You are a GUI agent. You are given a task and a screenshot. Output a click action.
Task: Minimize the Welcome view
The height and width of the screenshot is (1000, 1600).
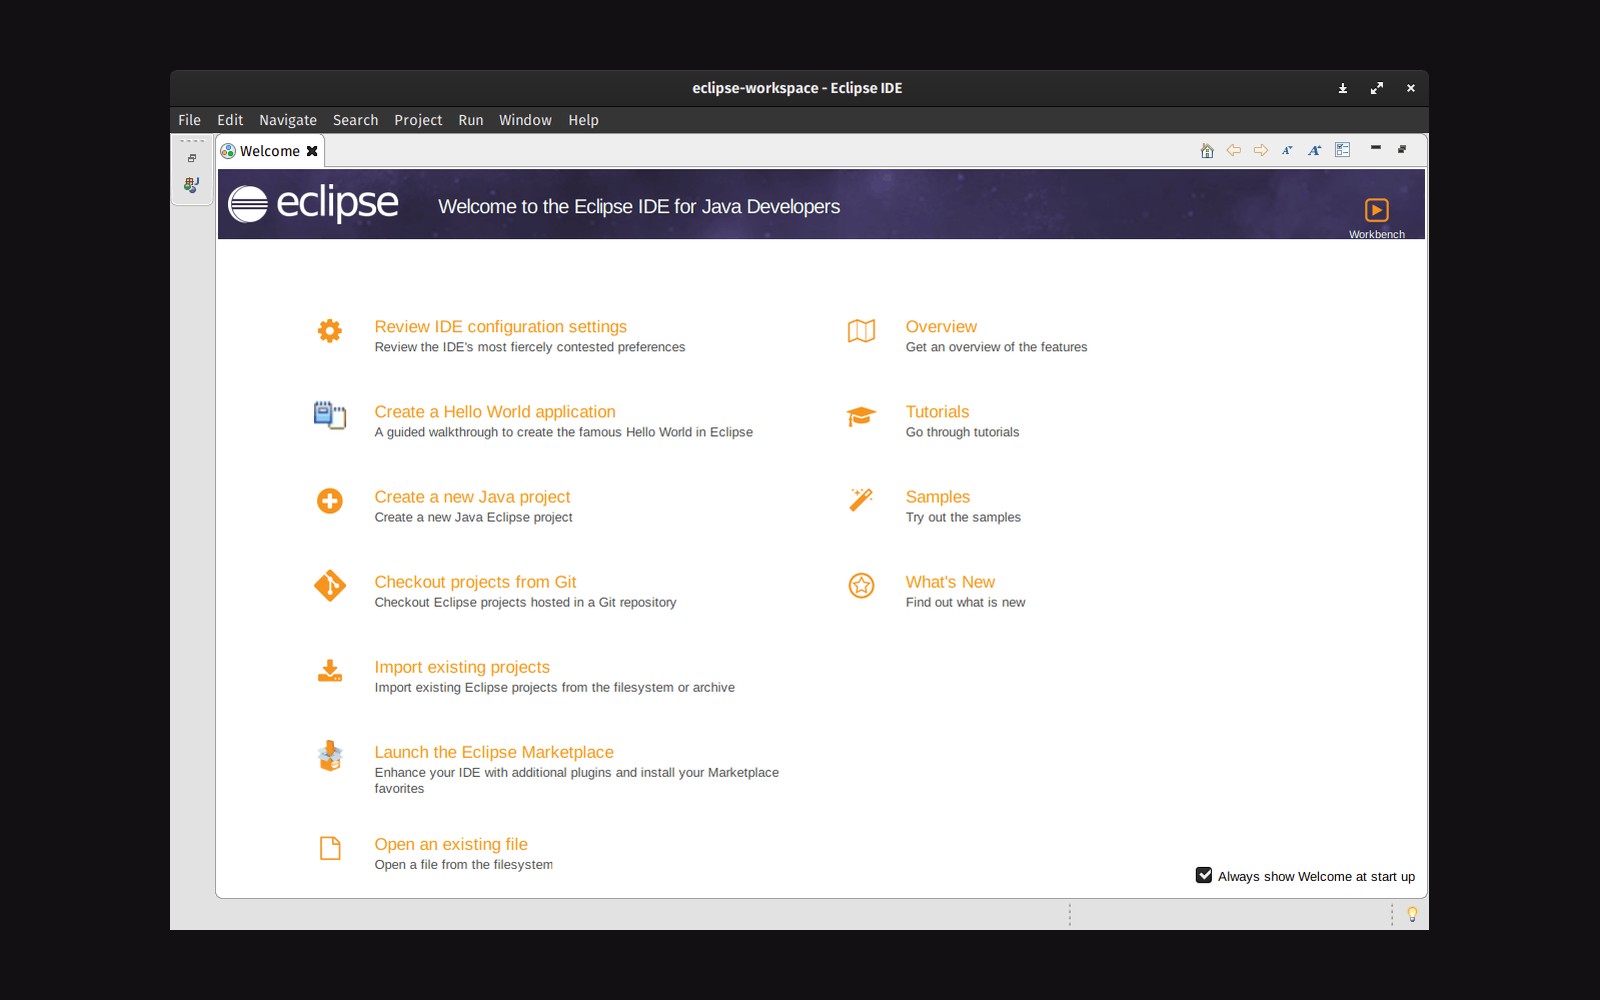pos(1376,148)
